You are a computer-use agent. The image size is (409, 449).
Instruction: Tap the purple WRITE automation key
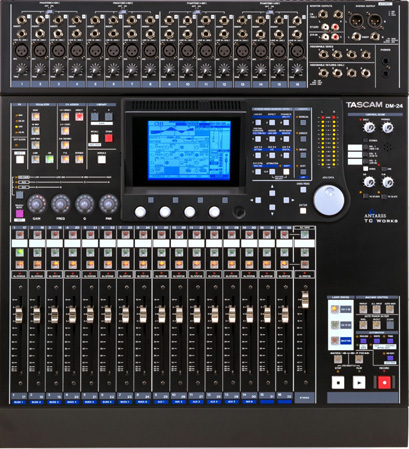(x=377, y=341)
